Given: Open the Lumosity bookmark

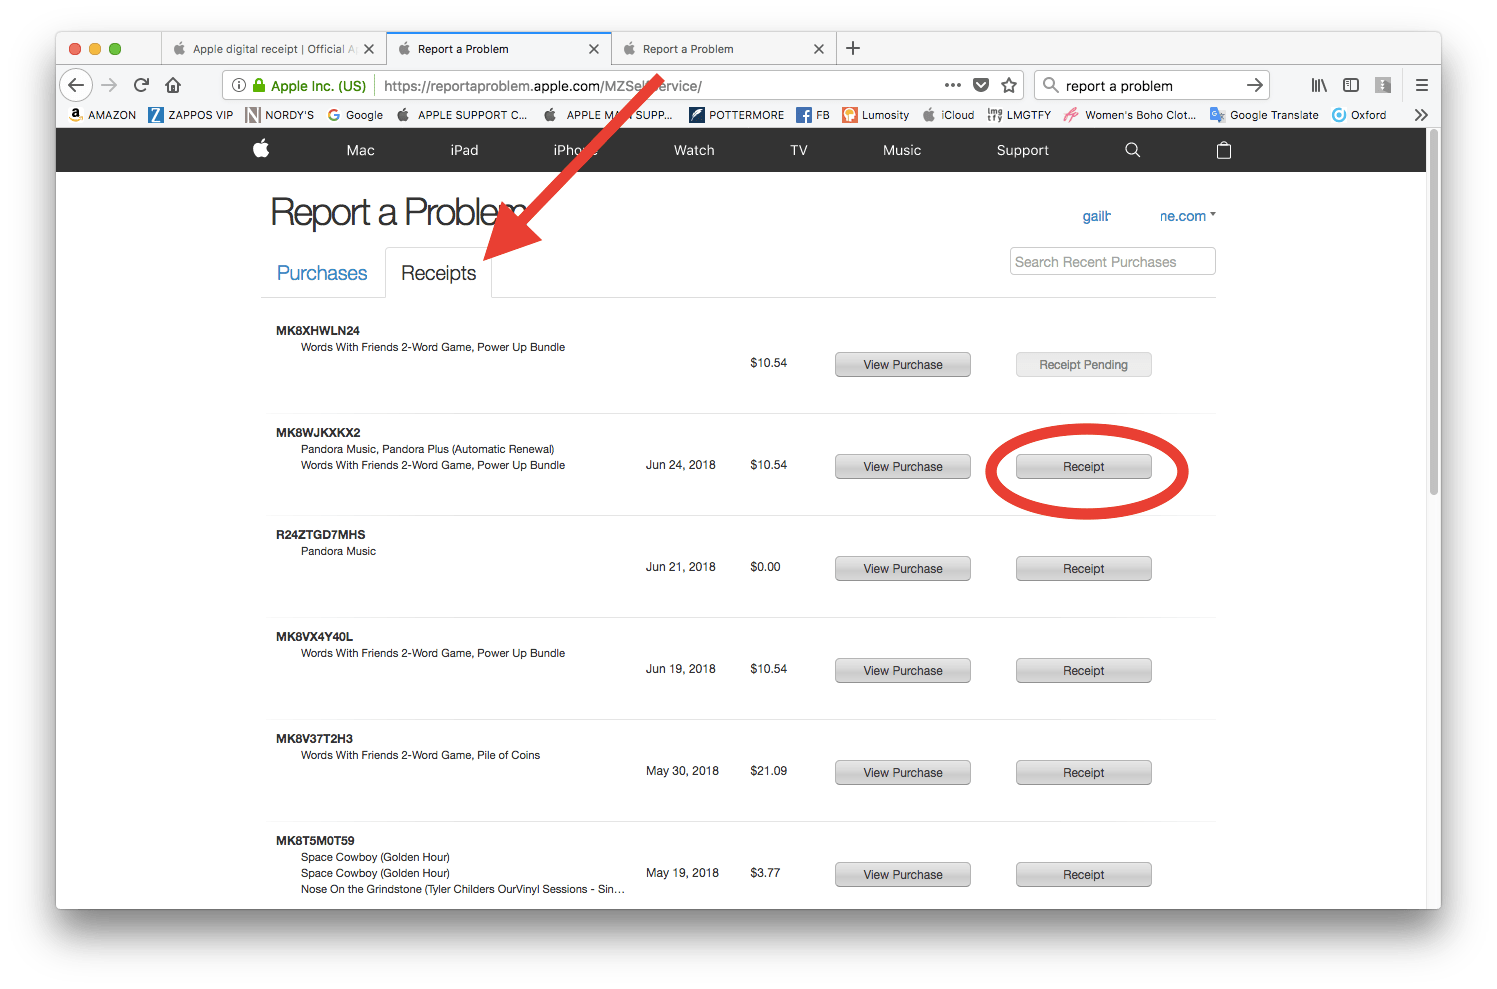Looking at the screenshot, I should pos(875,114).
